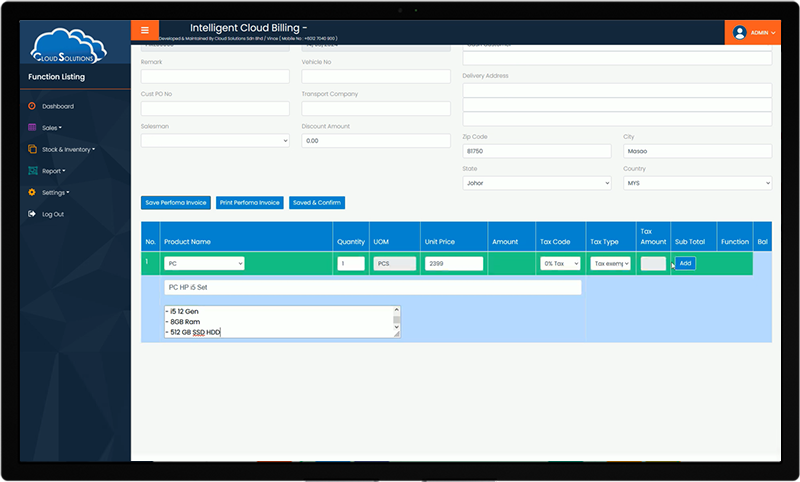The image size is (800, 482).
Task: Open the Tax Code dropdown 0% Tax
Action: click(560, 264)
